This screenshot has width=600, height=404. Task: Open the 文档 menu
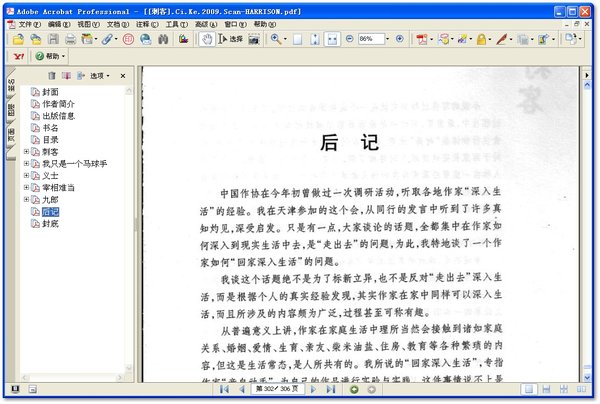[118, 24]
